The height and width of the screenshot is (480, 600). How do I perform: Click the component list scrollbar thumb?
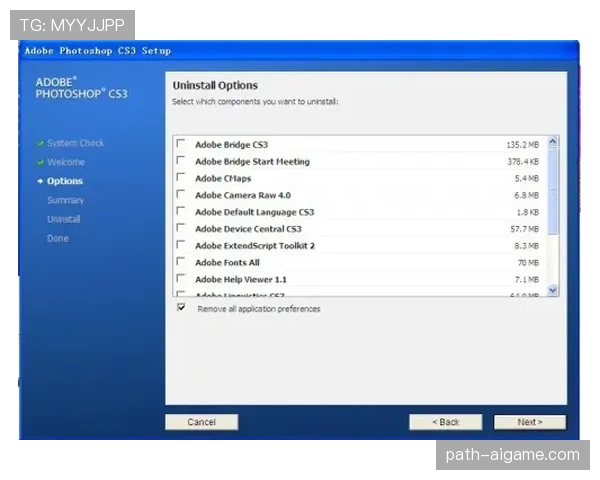[553, 191]
